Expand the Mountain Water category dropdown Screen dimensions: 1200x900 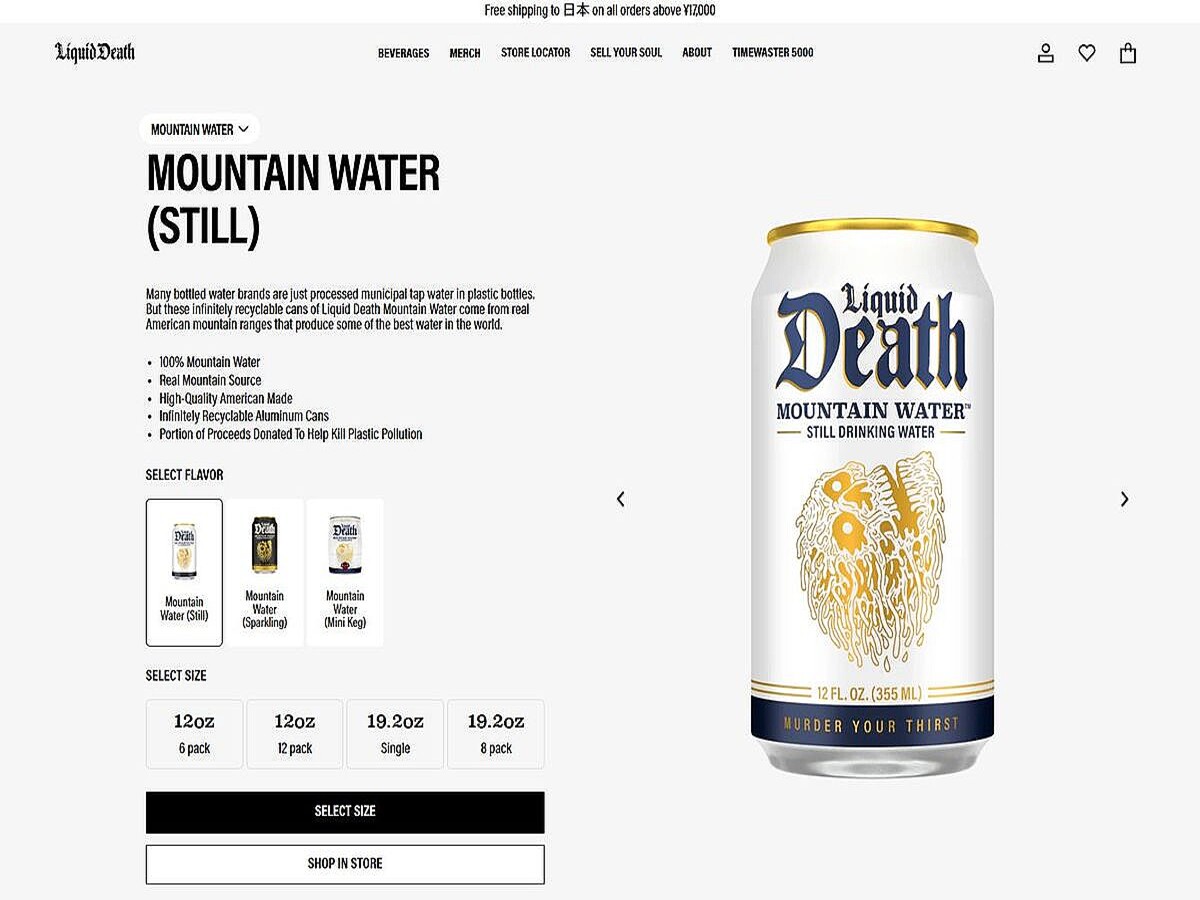coord(199,129)
